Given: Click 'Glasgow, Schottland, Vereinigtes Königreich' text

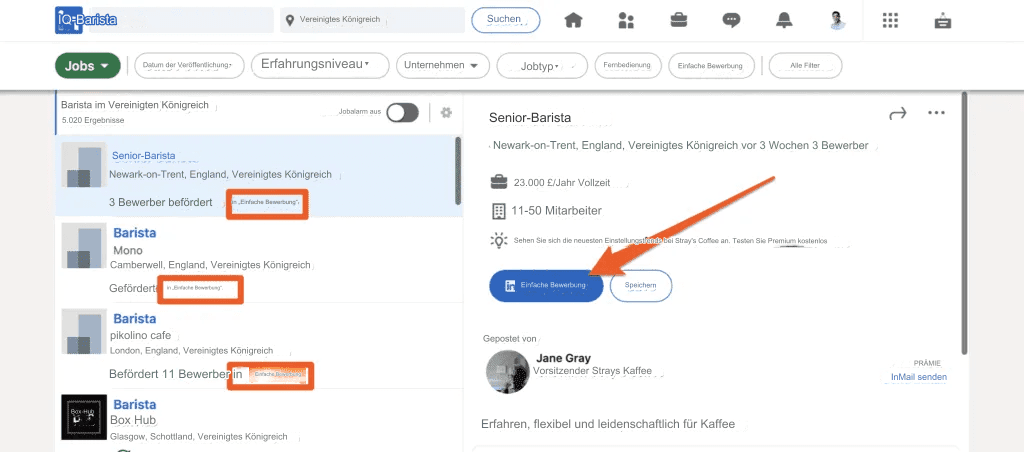Looking at the screenshot, I should point(199,436).
